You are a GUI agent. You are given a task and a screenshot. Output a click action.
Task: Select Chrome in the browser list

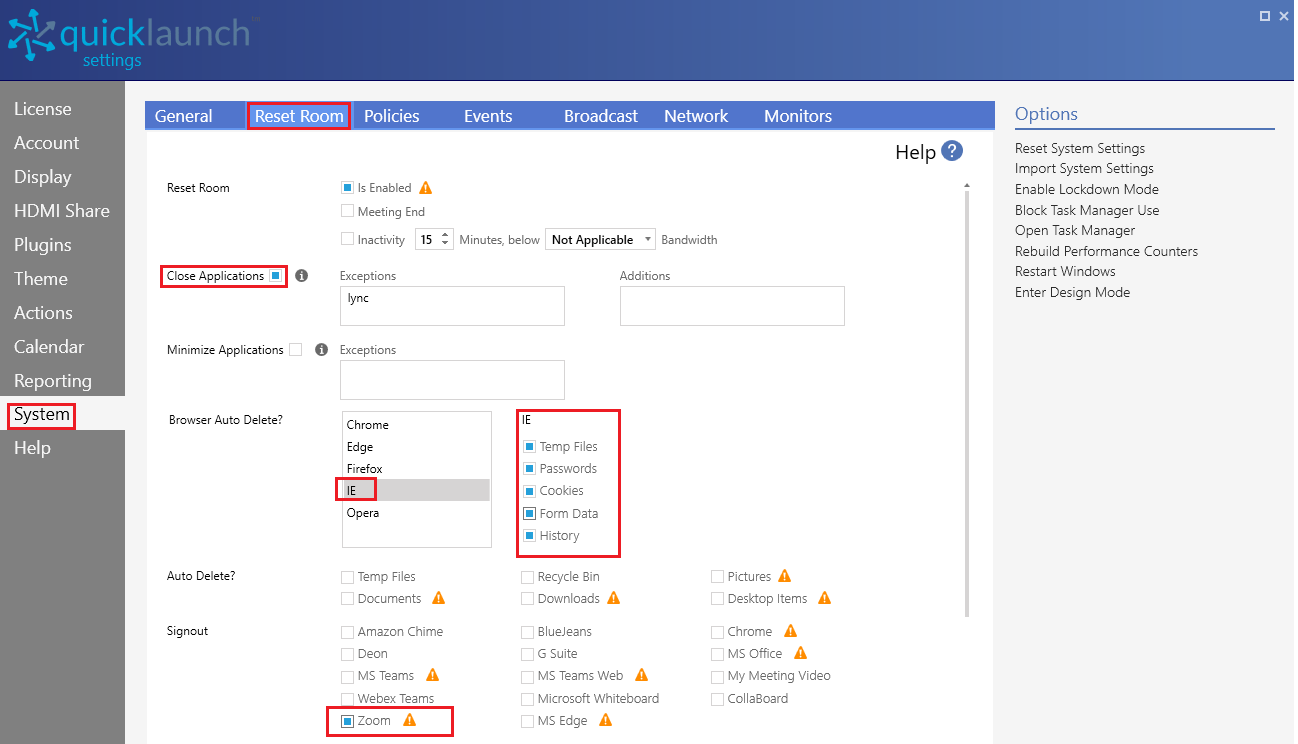pos(416,425)
